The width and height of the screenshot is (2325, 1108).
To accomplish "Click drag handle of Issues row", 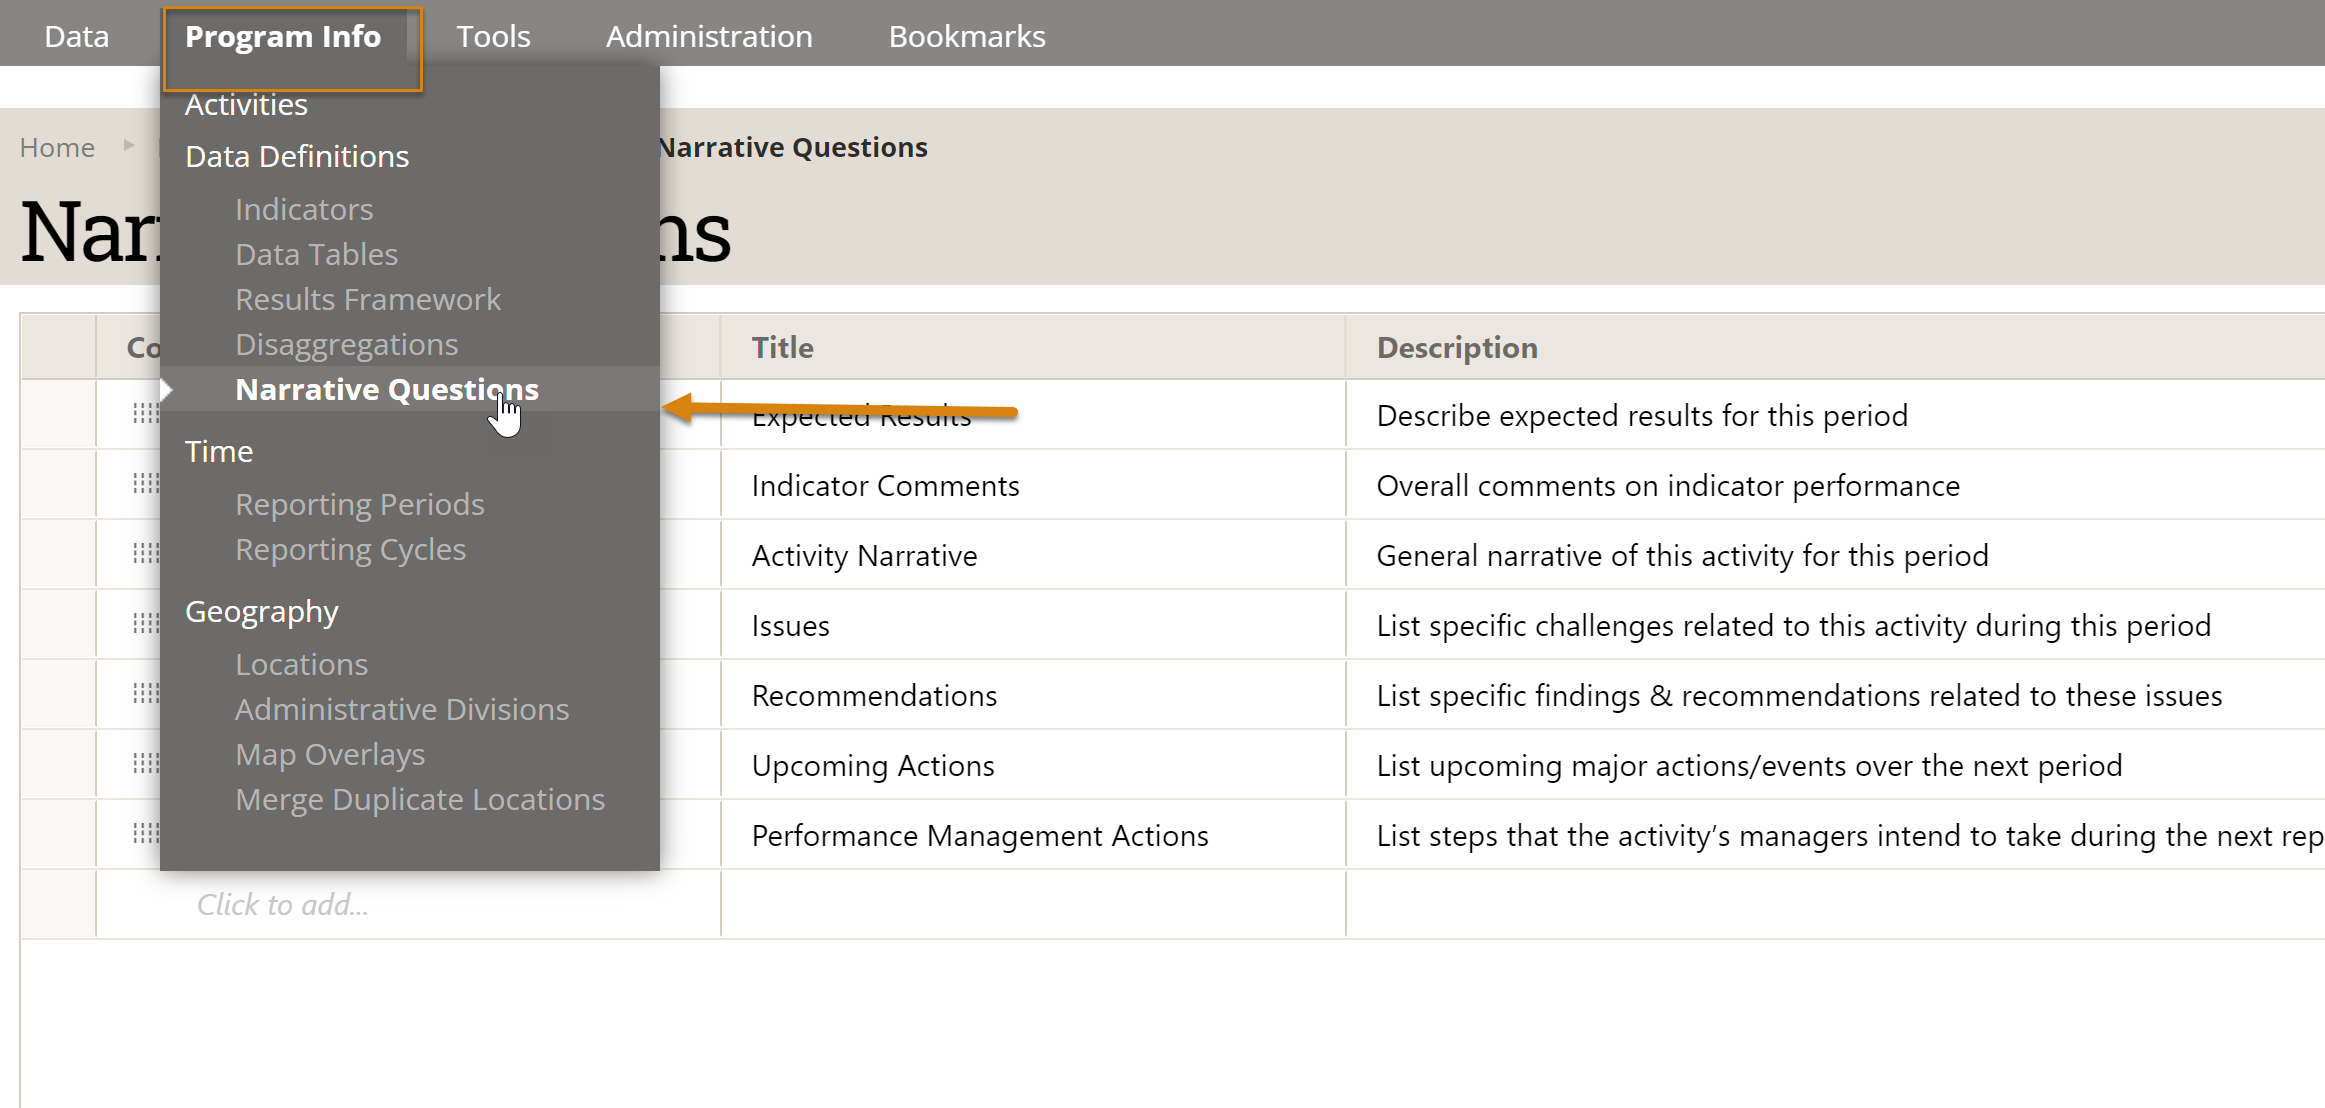I will 145,624.
